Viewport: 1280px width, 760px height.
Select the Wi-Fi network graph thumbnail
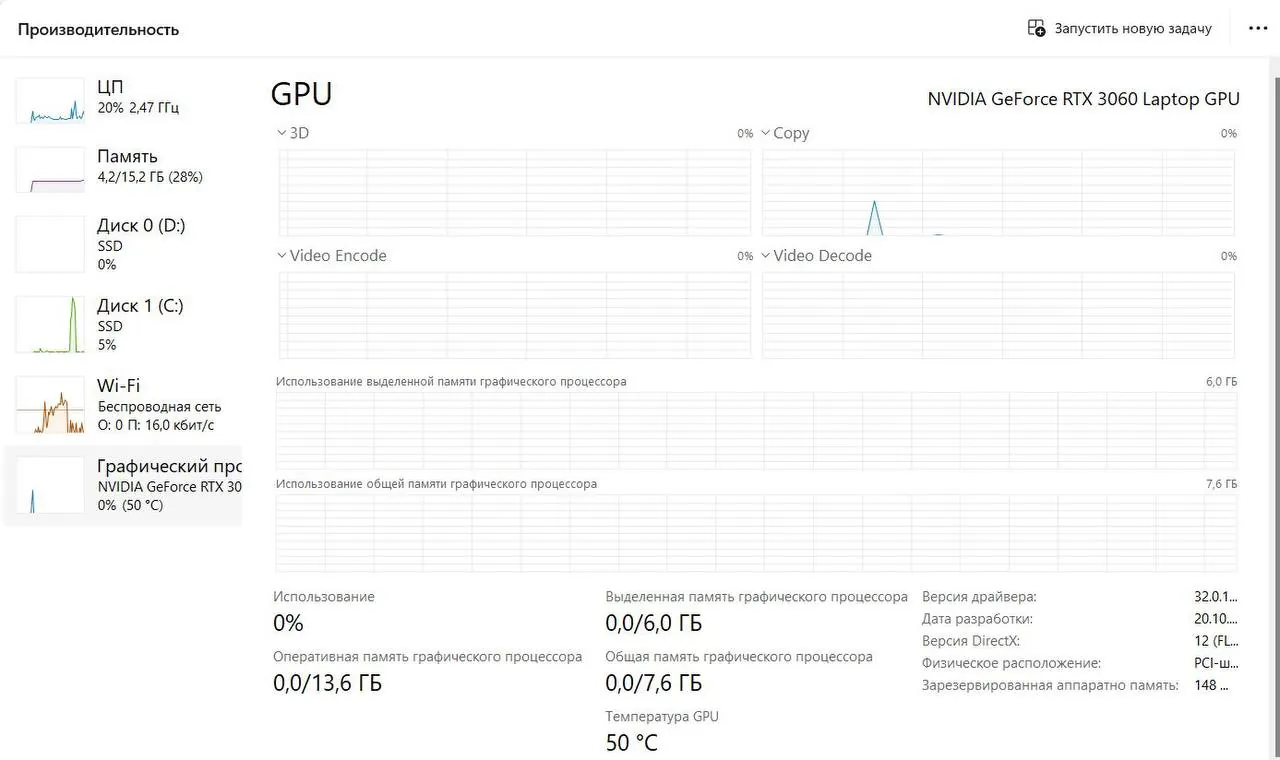point(50,404)
